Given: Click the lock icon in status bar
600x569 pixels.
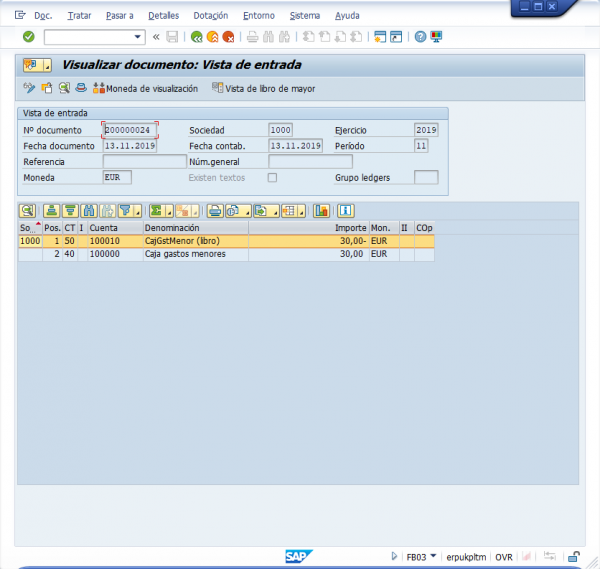Looking at the screenshot, I should pyautogui.click(x=573, y=556).
